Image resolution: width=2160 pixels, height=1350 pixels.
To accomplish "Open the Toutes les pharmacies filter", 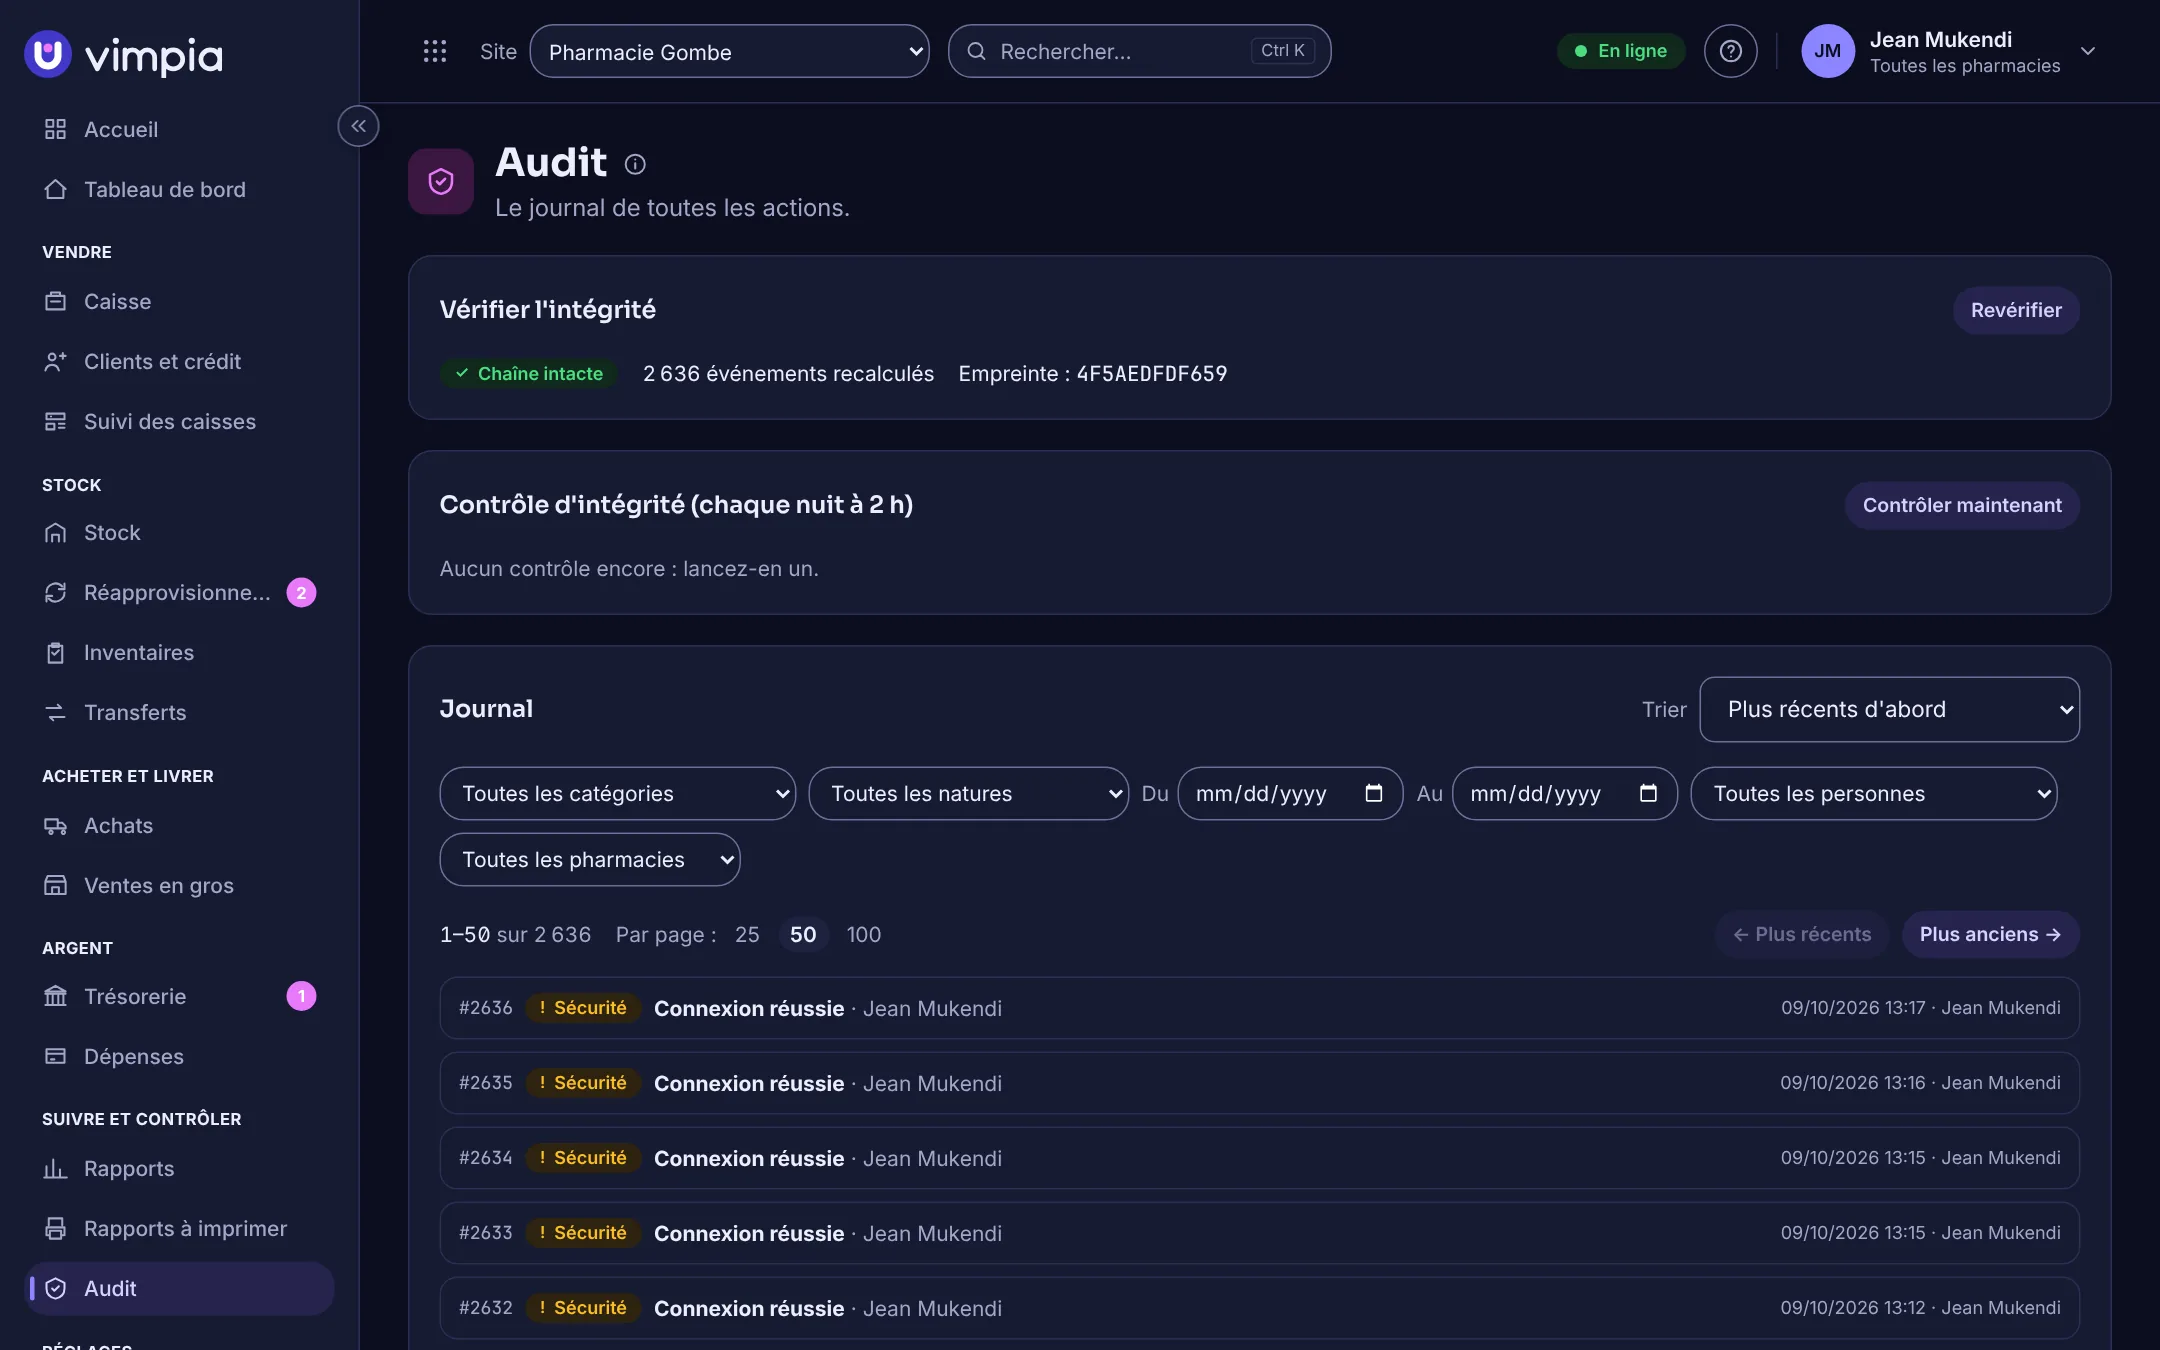I will [589, 859].
